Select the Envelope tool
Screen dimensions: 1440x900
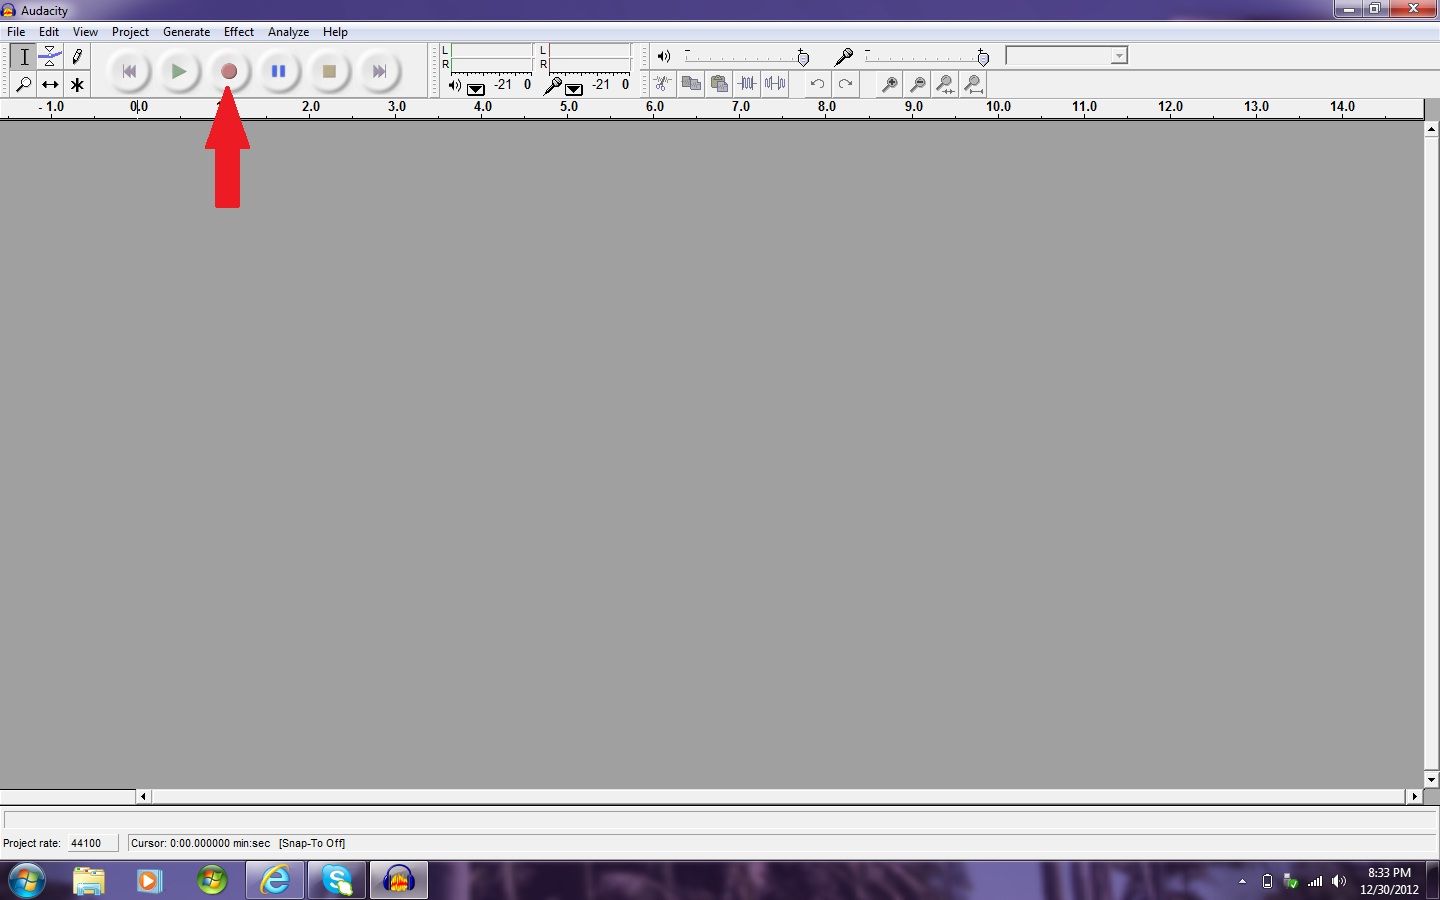[x=50, y=57]
